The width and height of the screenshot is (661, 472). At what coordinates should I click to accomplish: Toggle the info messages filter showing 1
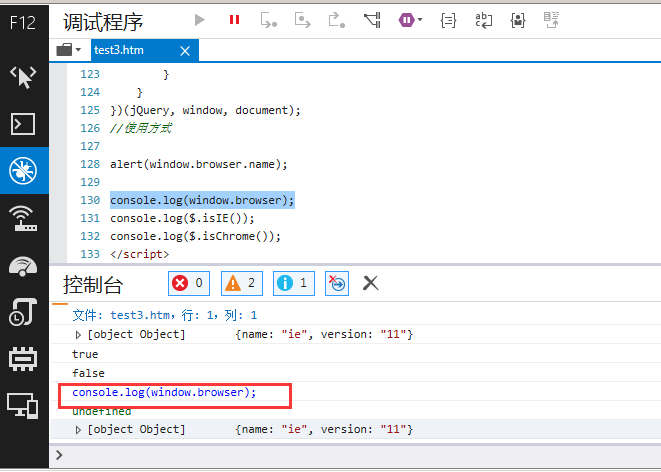292,283
